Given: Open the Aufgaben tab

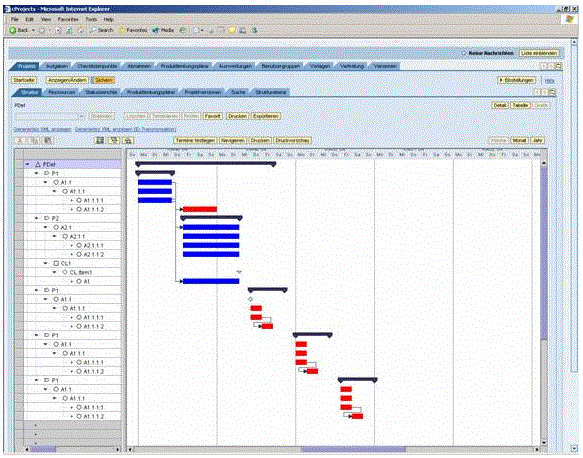Looking at the screenshot, I should [x=57, y=66].
